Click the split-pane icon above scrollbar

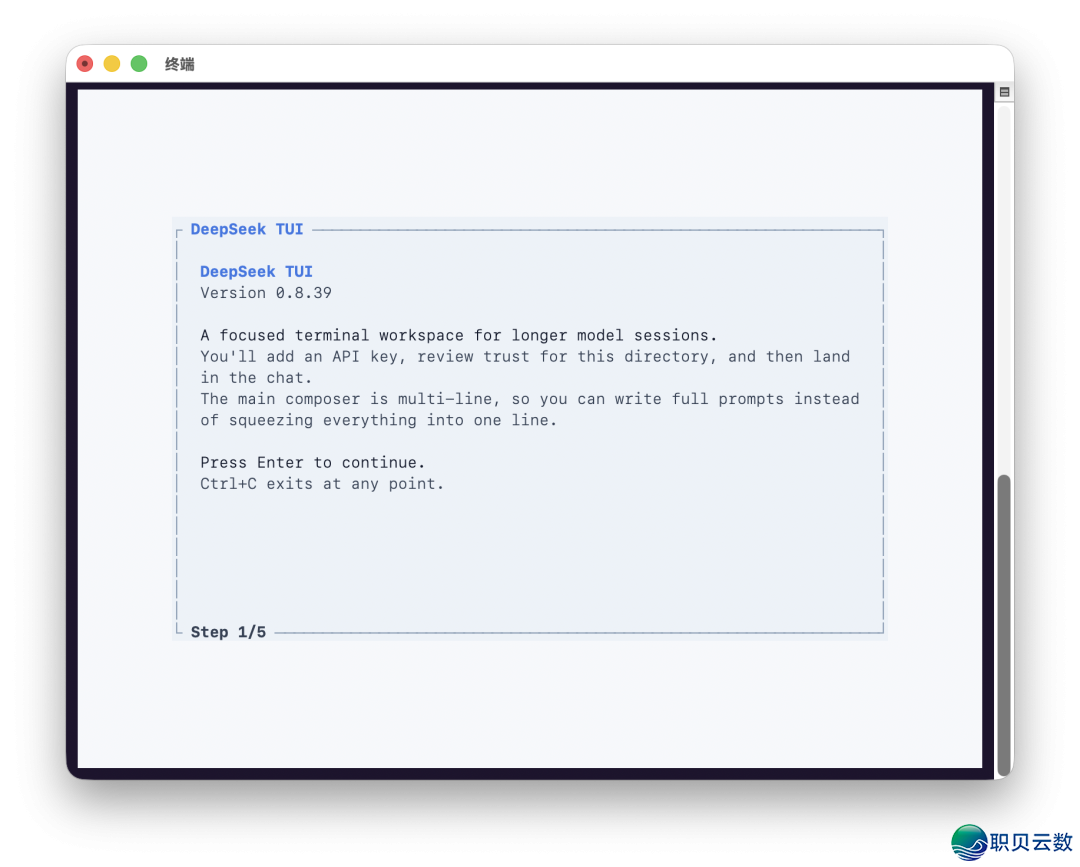click(x=1004, y=92)
